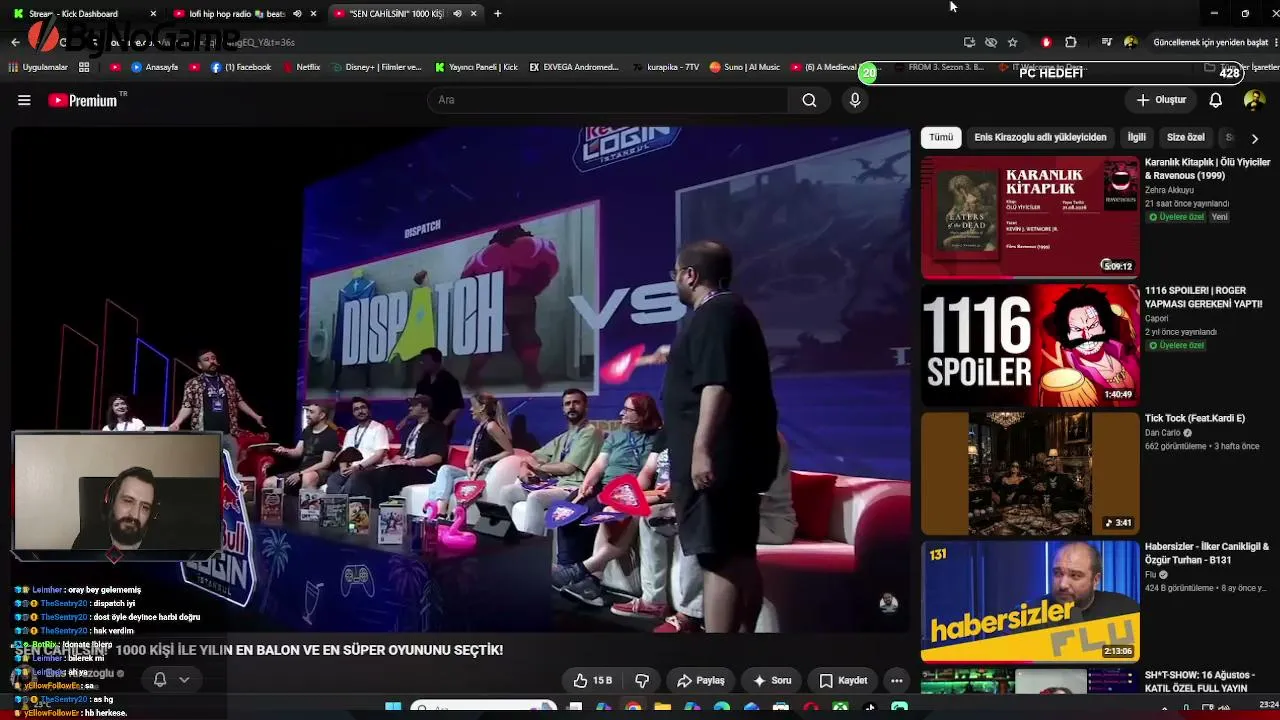Viewport: 1280px width, 720px height.
Task: Show more filter chips with right arrow
Action: point(1254,138)
